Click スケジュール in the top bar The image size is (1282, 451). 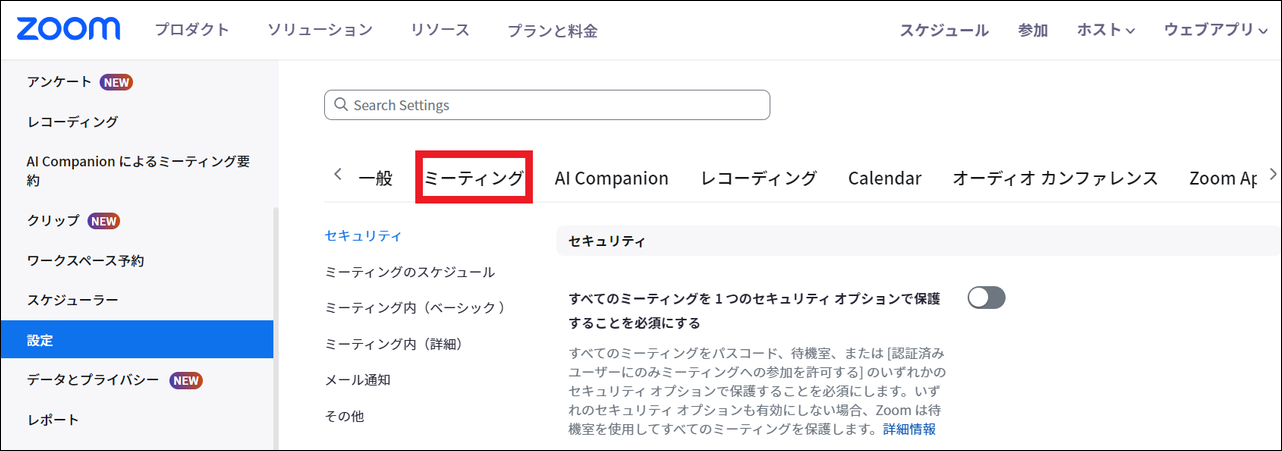944,30
